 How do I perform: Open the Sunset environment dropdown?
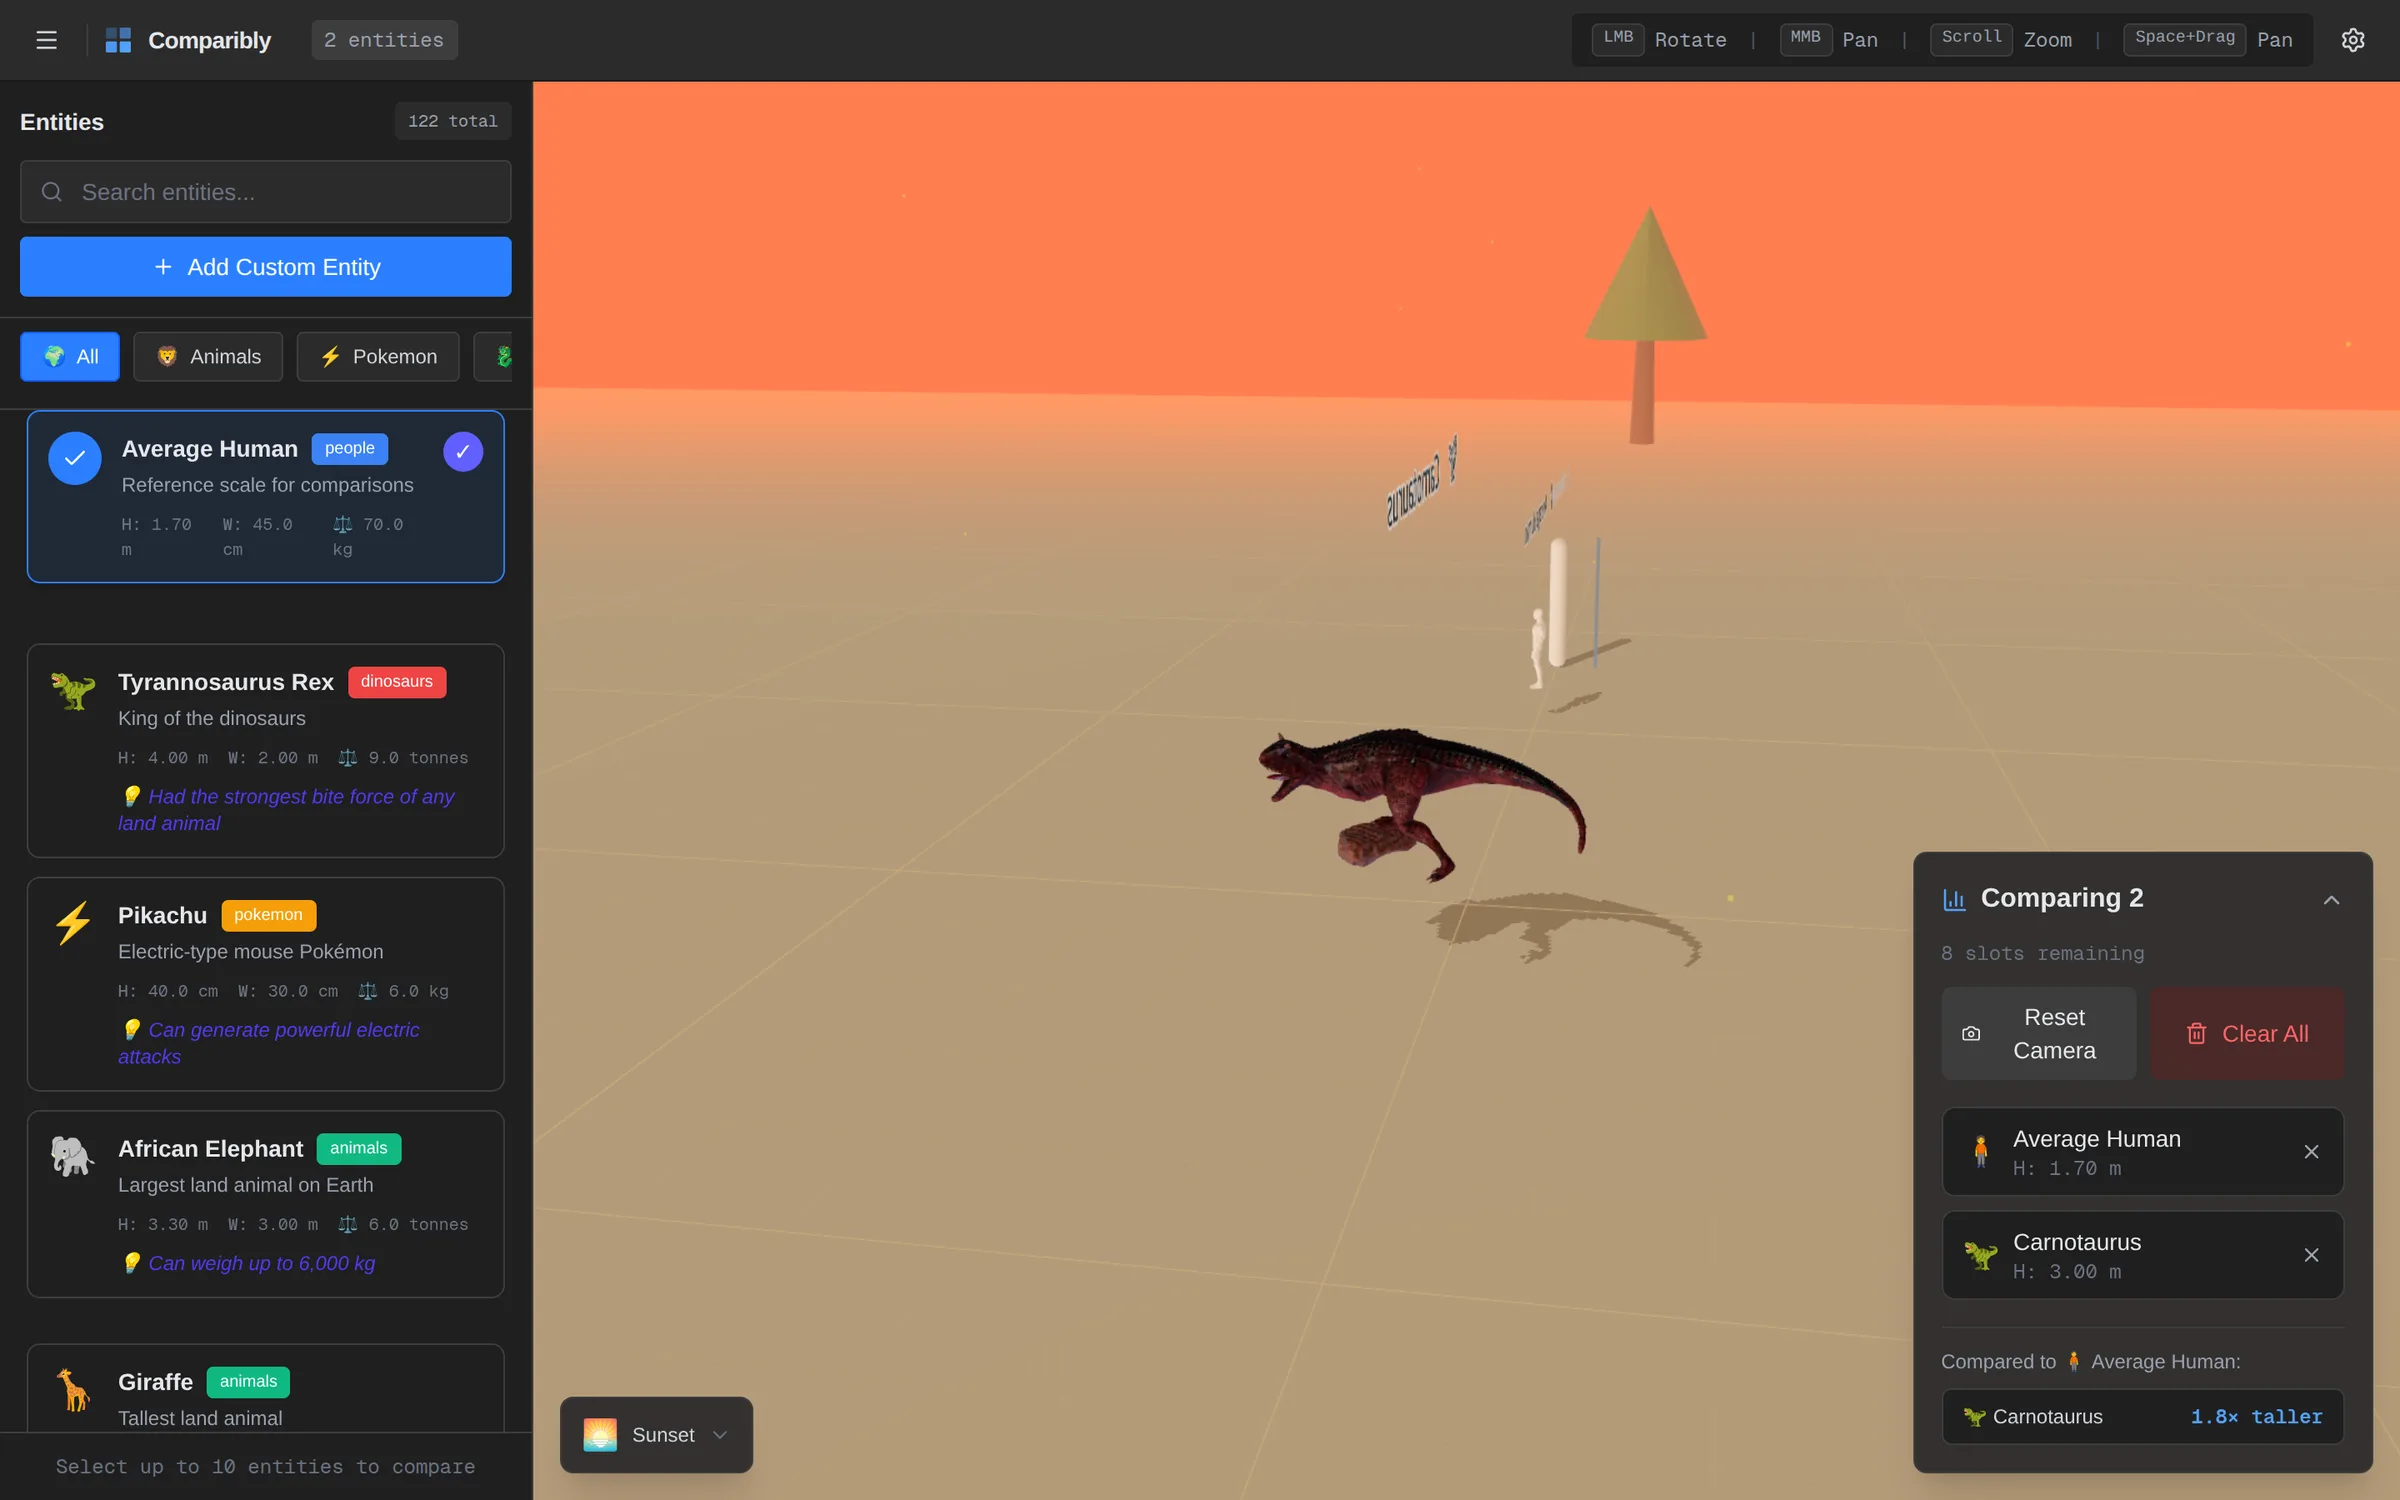656,1435
